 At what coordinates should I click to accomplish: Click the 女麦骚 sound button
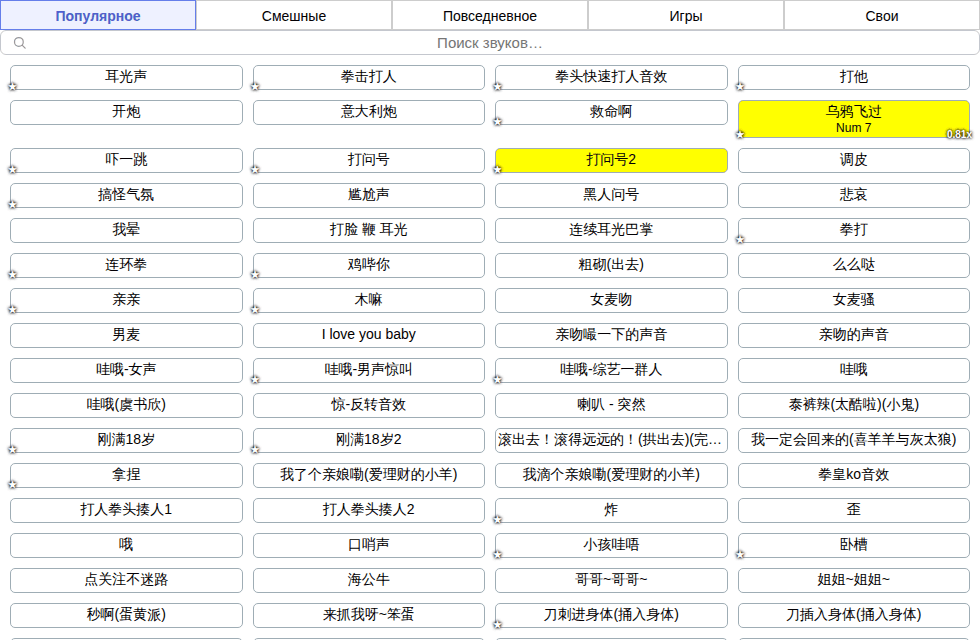click(854, 300)
